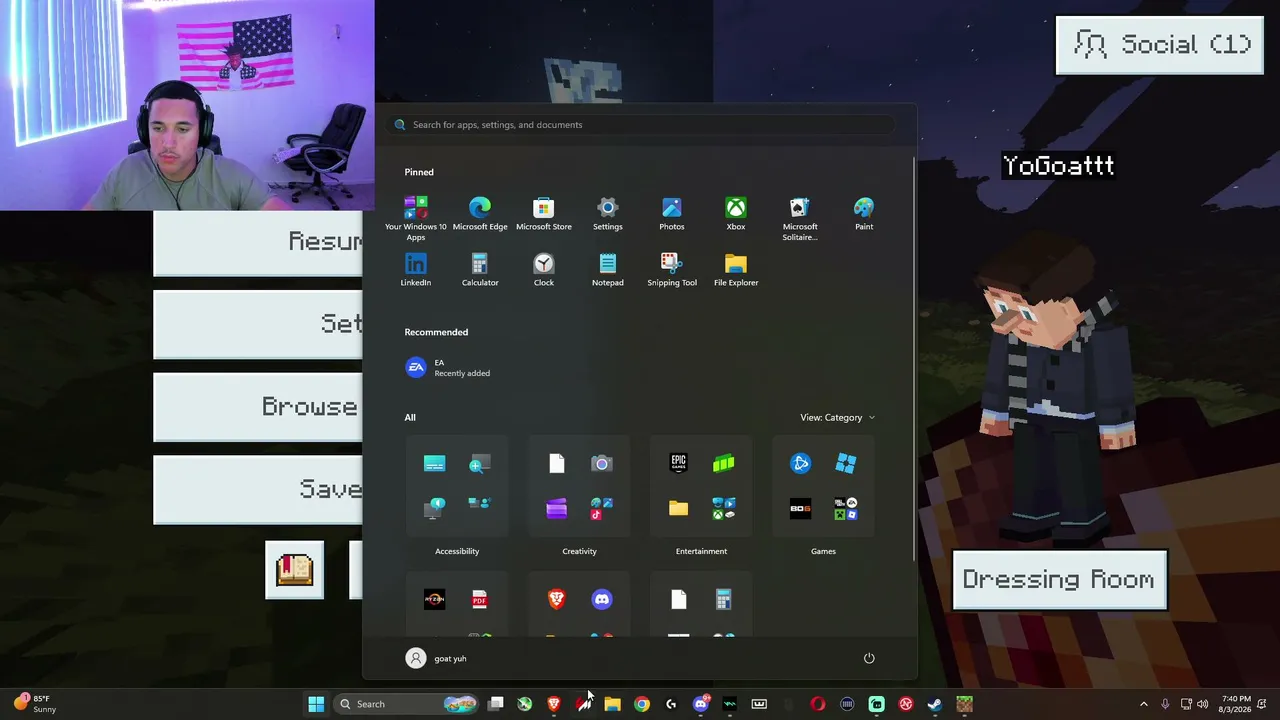1280x720 pixels.
Task: Open Minecraft Browse button
Action: click(x=258, y=407)
